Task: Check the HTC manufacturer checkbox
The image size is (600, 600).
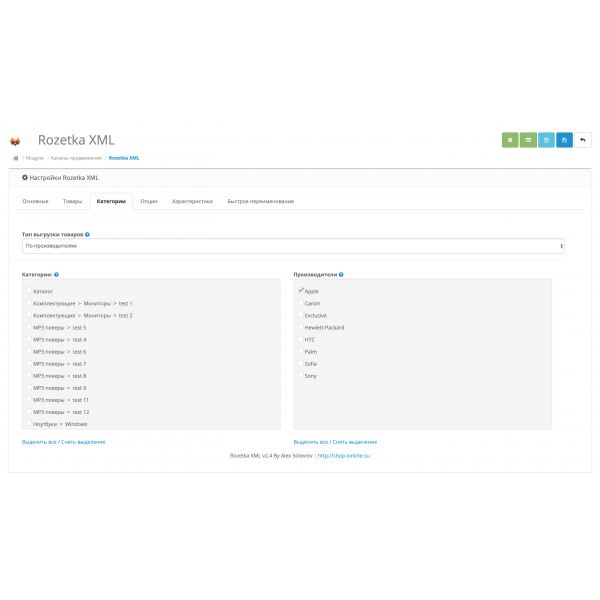Action: pos(301,339)
